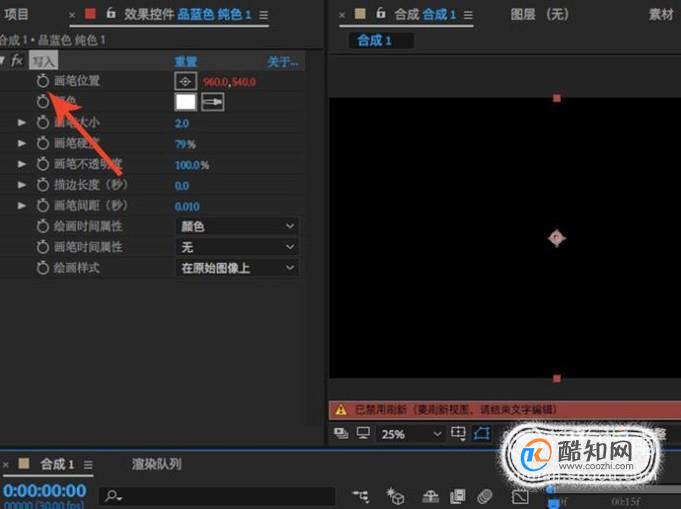Click the hide shy layers icon
This screenshot has width=681, height=509.
coord(430,496)
